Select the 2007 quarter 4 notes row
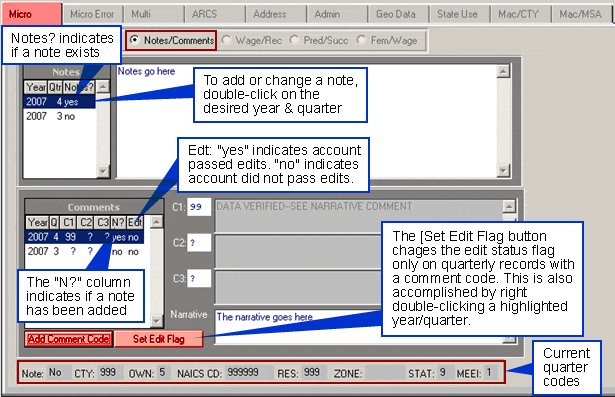Image resolution: width=615 pixels, height=397 pixels. 60,102
